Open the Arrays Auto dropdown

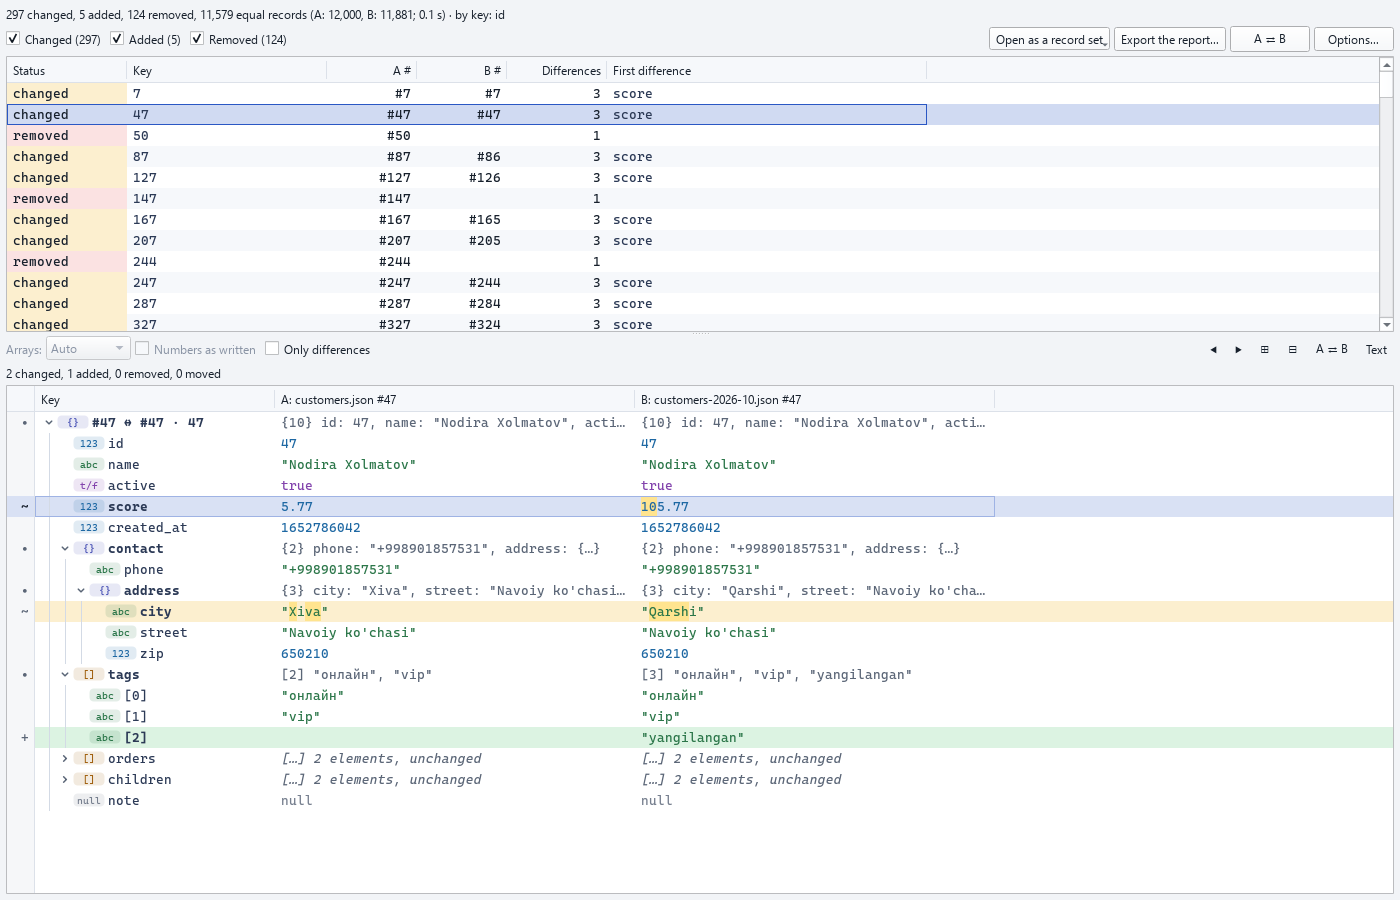tap(88, 349)
